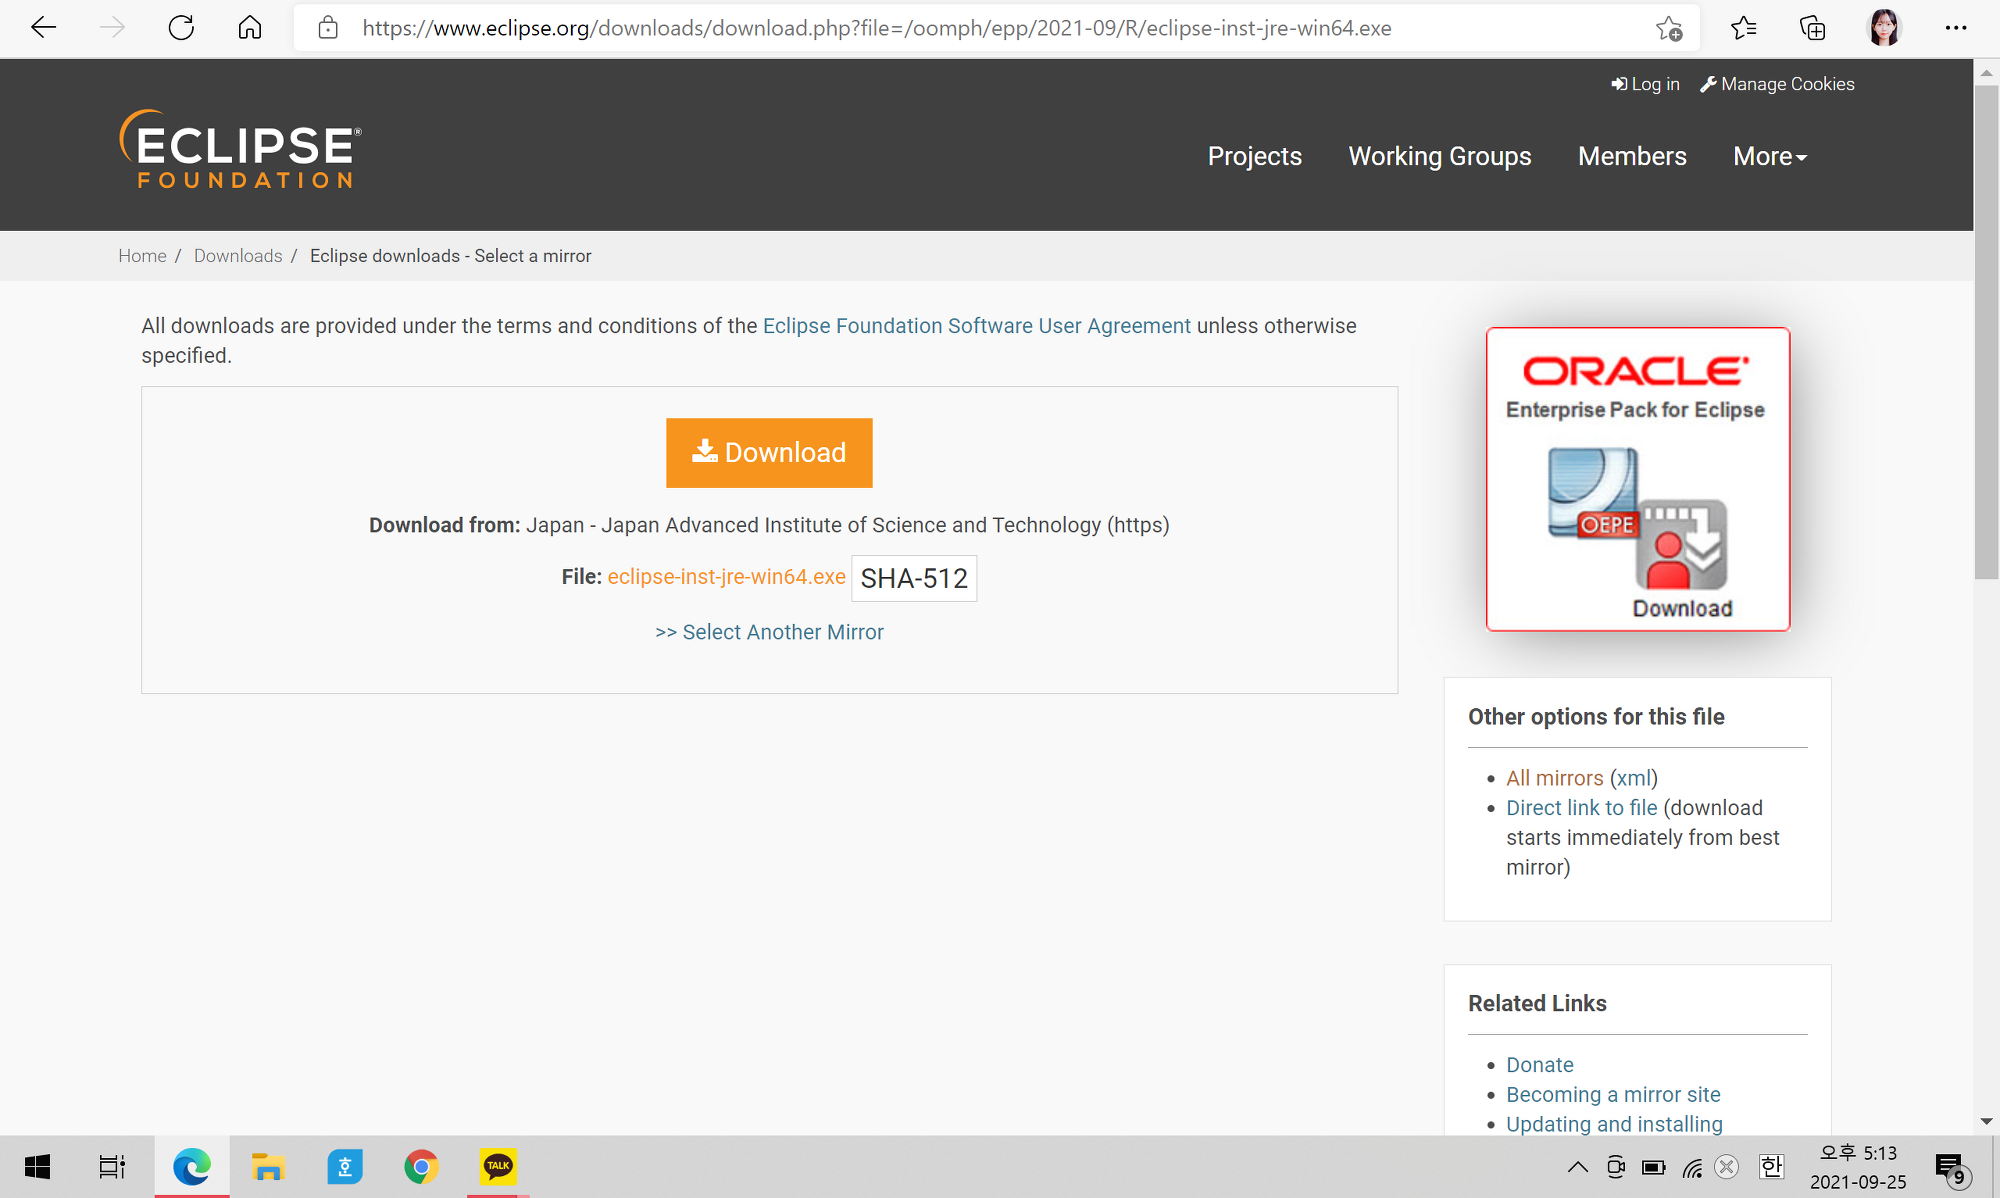
Task: Go back with the browser back arrow
Action: click(43, 28)
